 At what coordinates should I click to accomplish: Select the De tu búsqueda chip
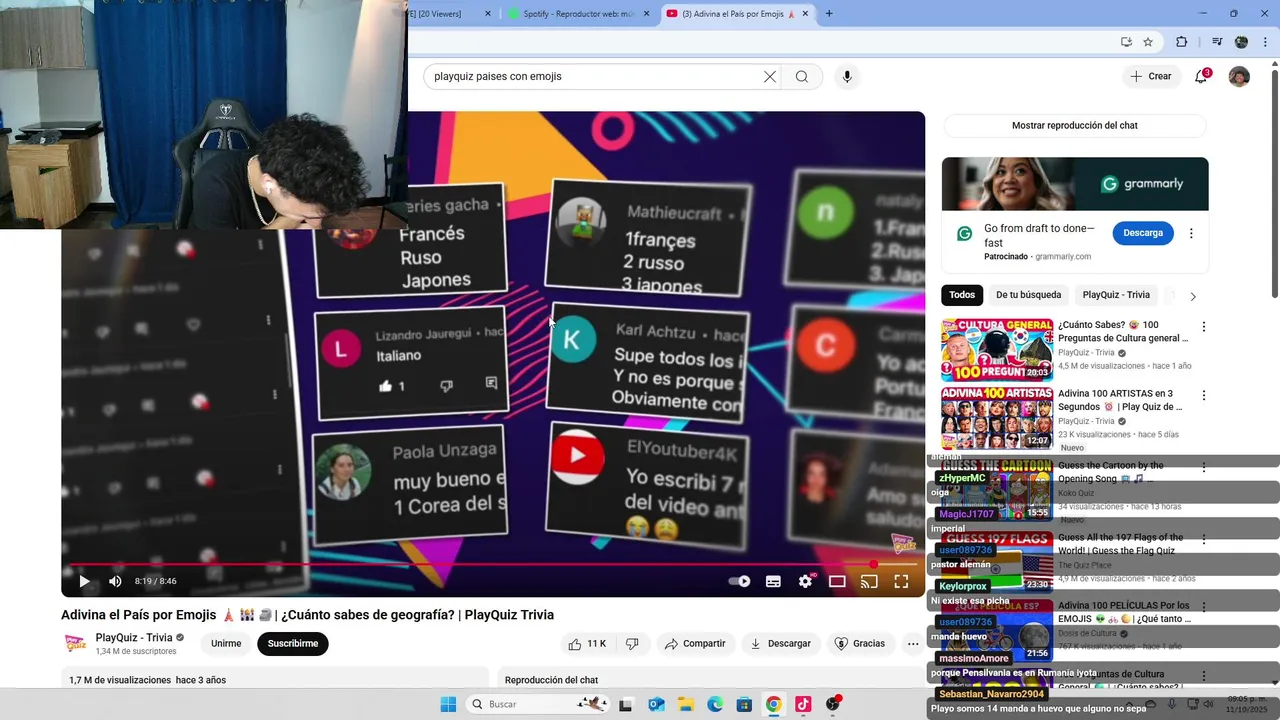(1028, 295)
